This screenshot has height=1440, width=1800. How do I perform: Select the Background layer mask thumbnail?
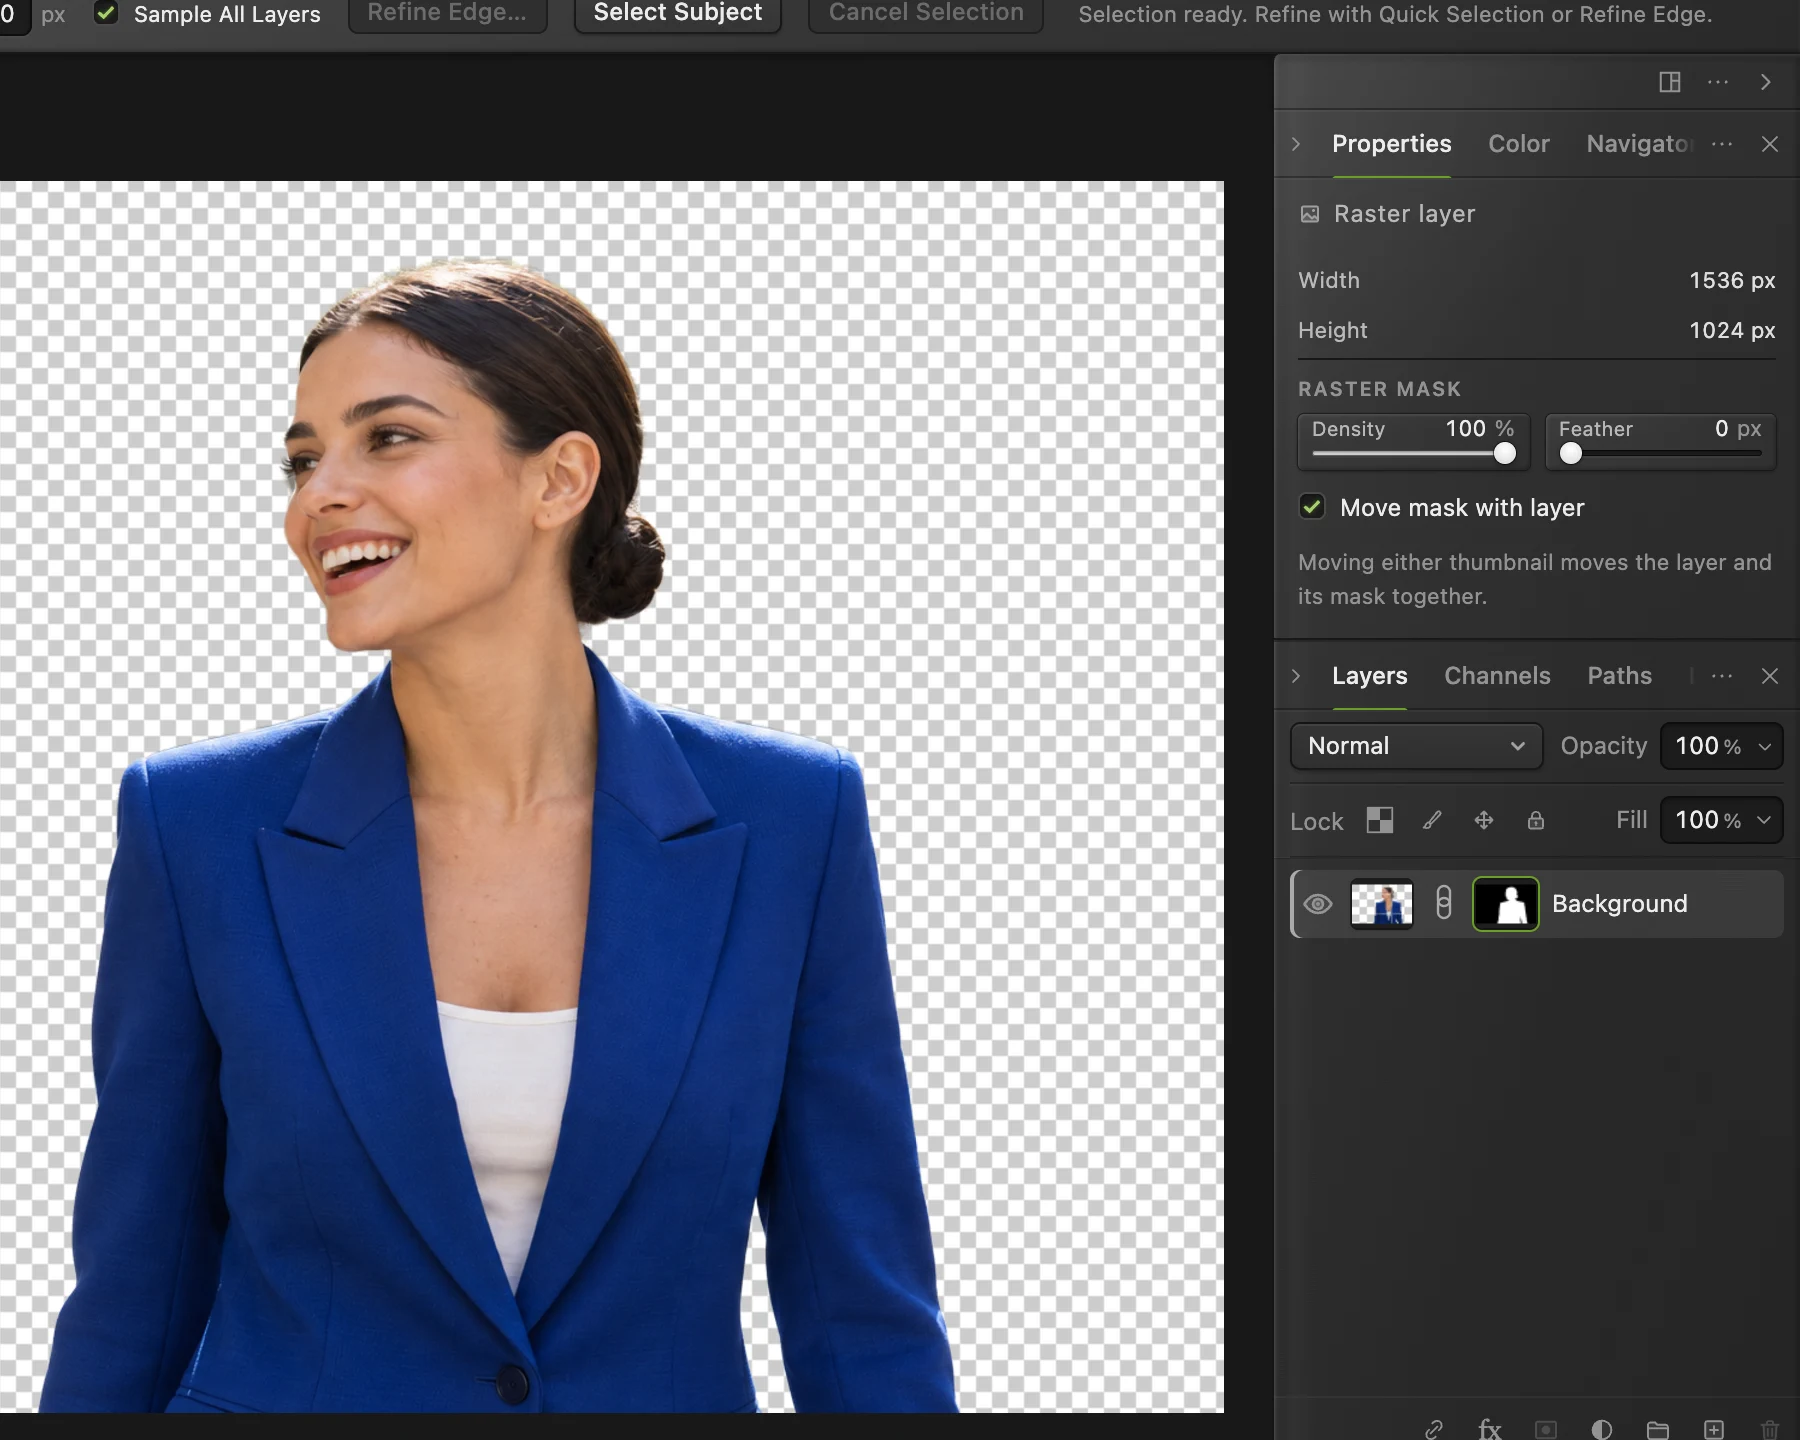click(1505, 904)
